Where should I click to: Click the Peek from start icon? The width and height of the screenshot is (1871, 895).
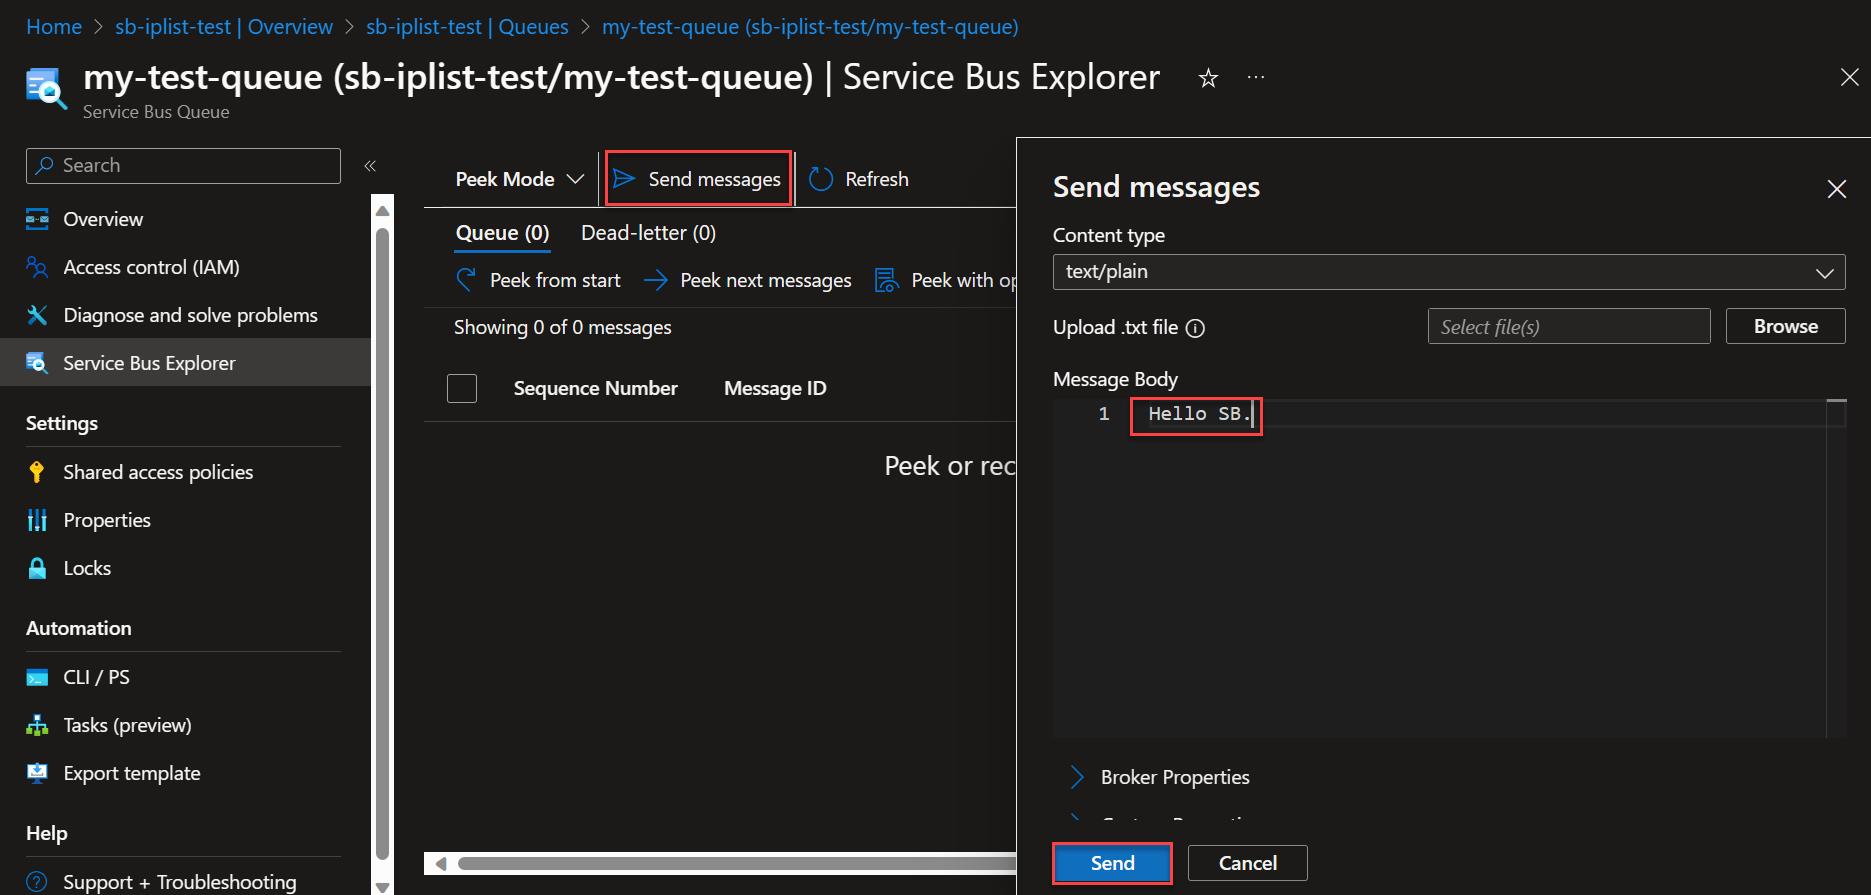pos(466,280)
